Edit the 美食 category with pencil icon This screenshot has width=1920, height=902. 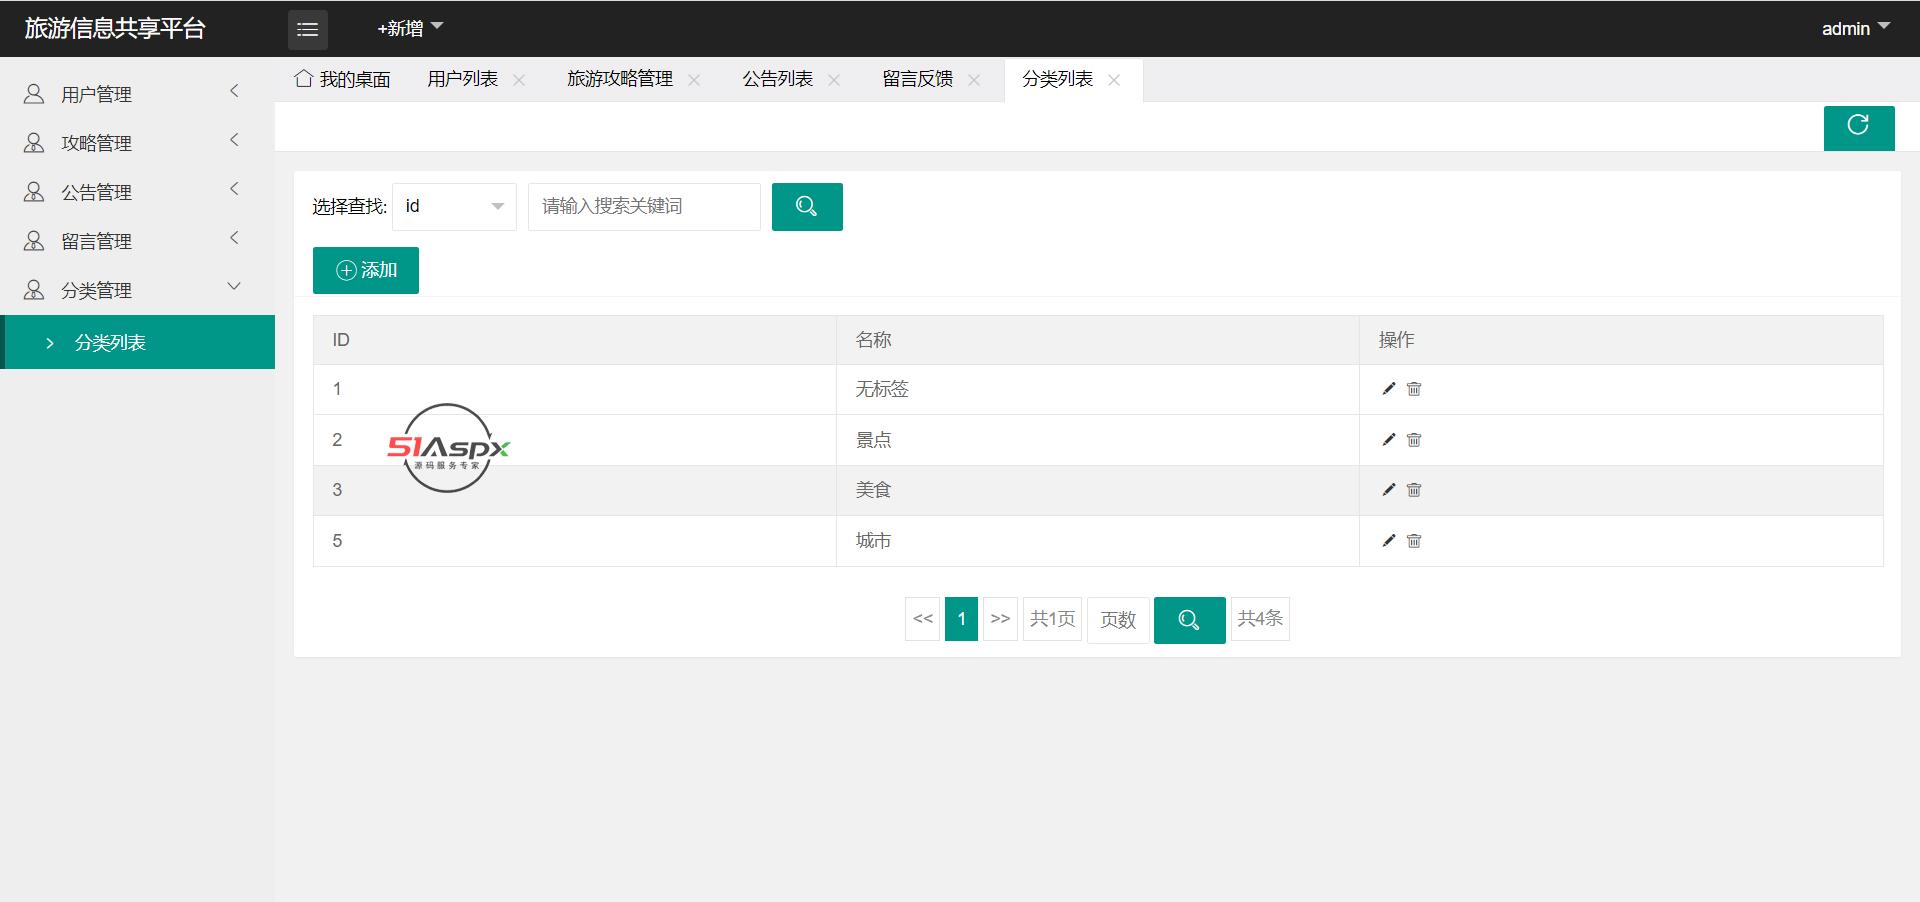(x=1388, y=490)
